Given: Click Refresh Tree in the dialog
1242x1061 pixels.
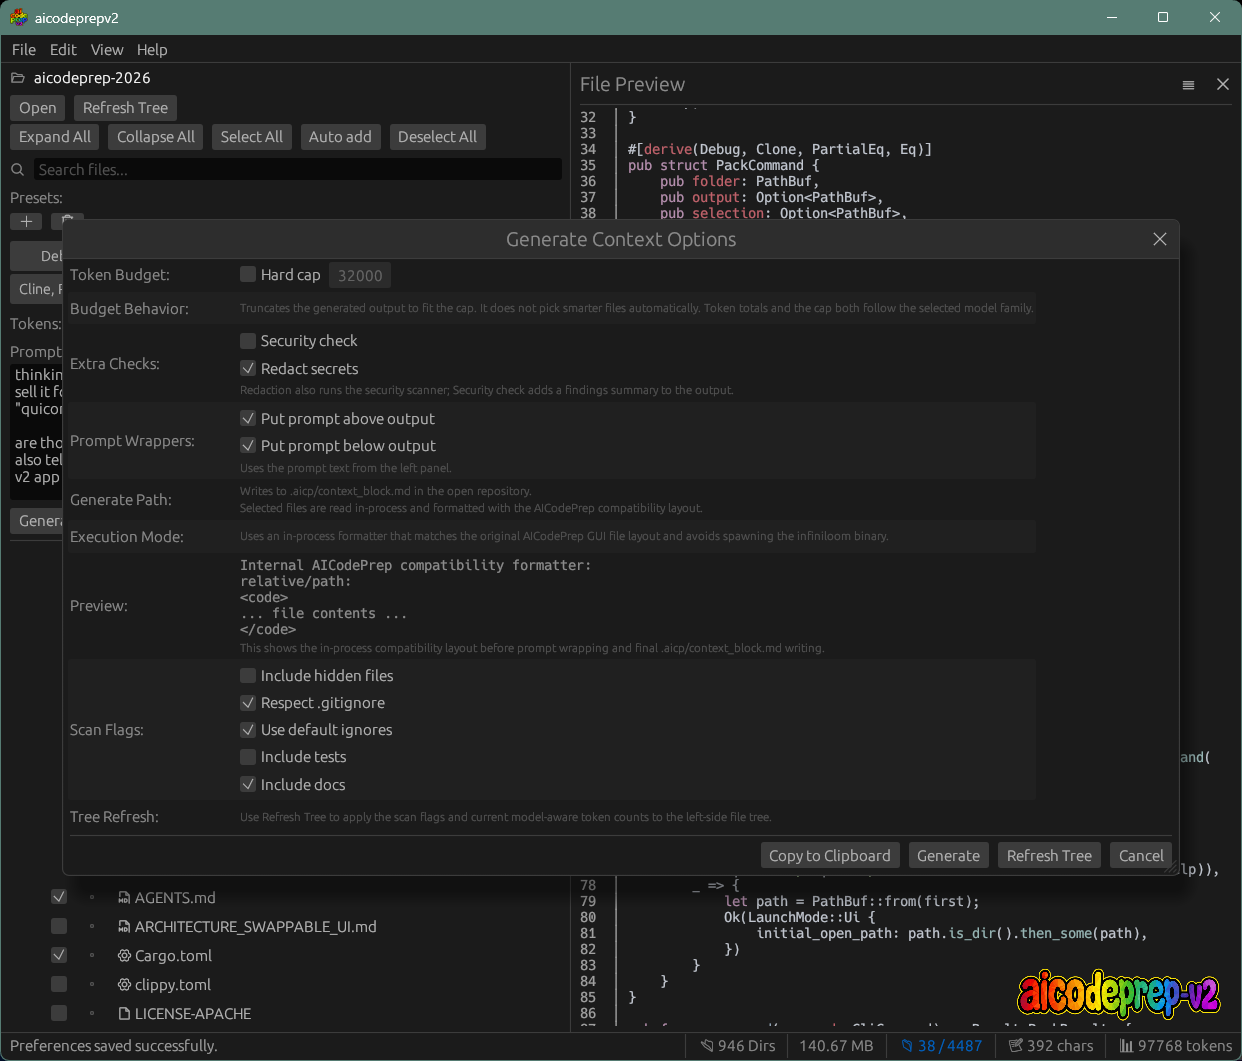Looking at the screenshot, I should coord(1049,856).
